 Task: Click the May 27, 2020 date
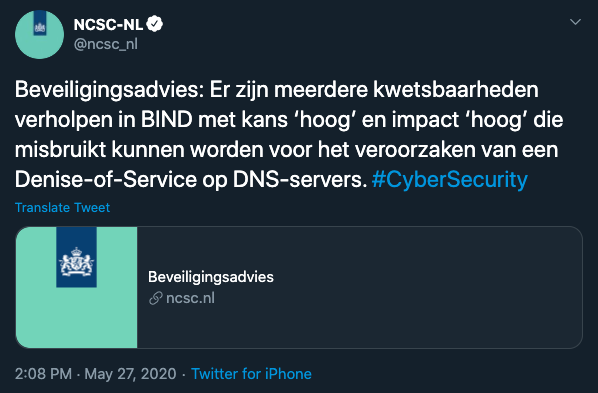(x=130, y=374)
